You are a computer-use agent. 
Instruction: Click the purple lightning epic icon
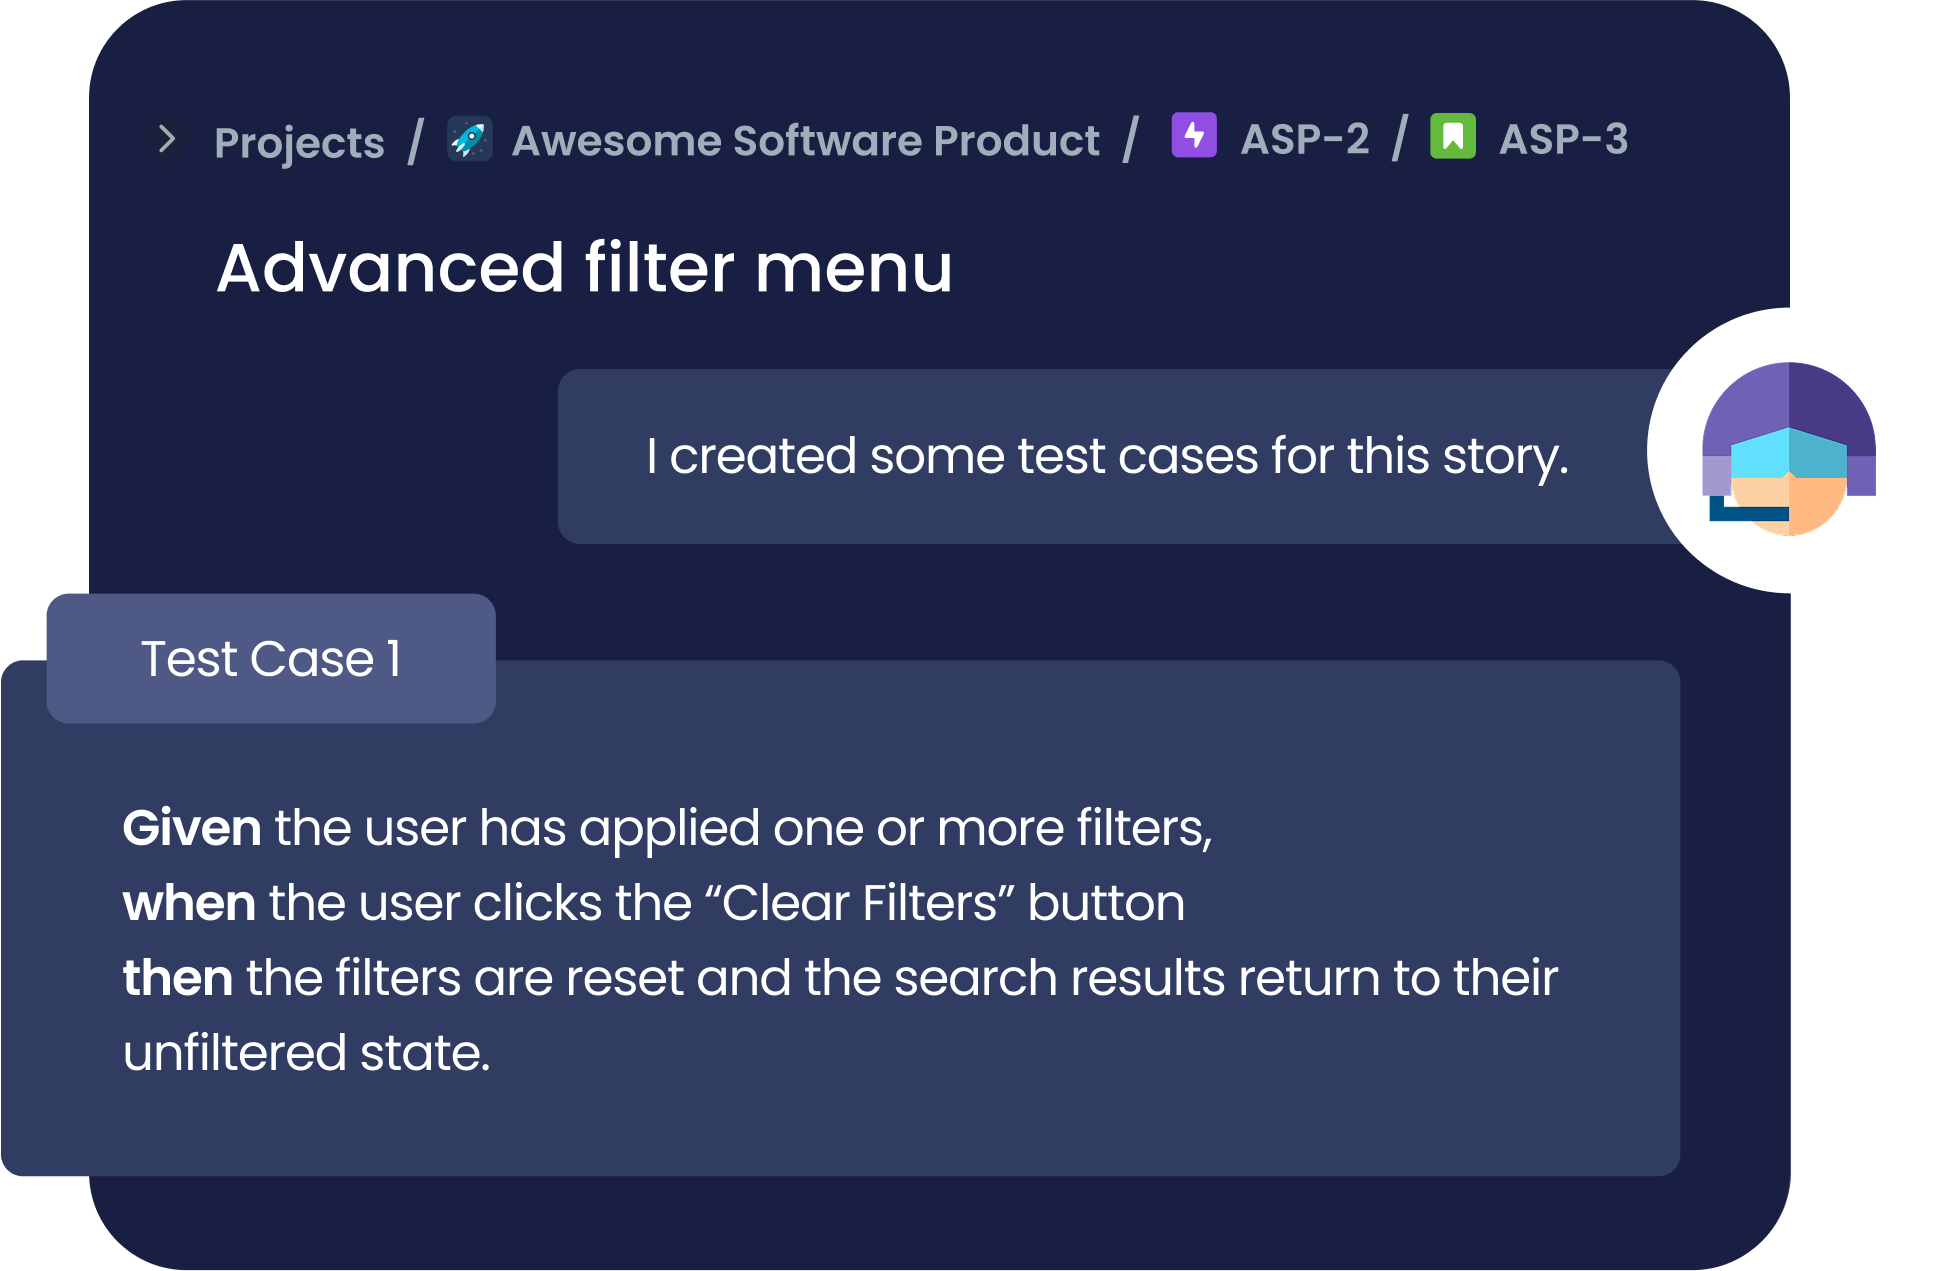(1194, 136)
